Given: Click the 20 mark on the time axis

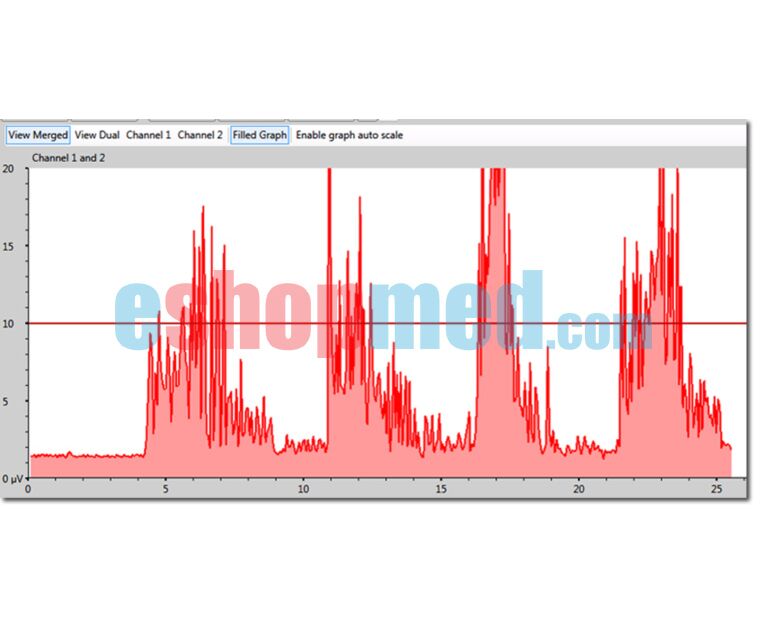Looking at the screenshot, I should tap(579, 489).
